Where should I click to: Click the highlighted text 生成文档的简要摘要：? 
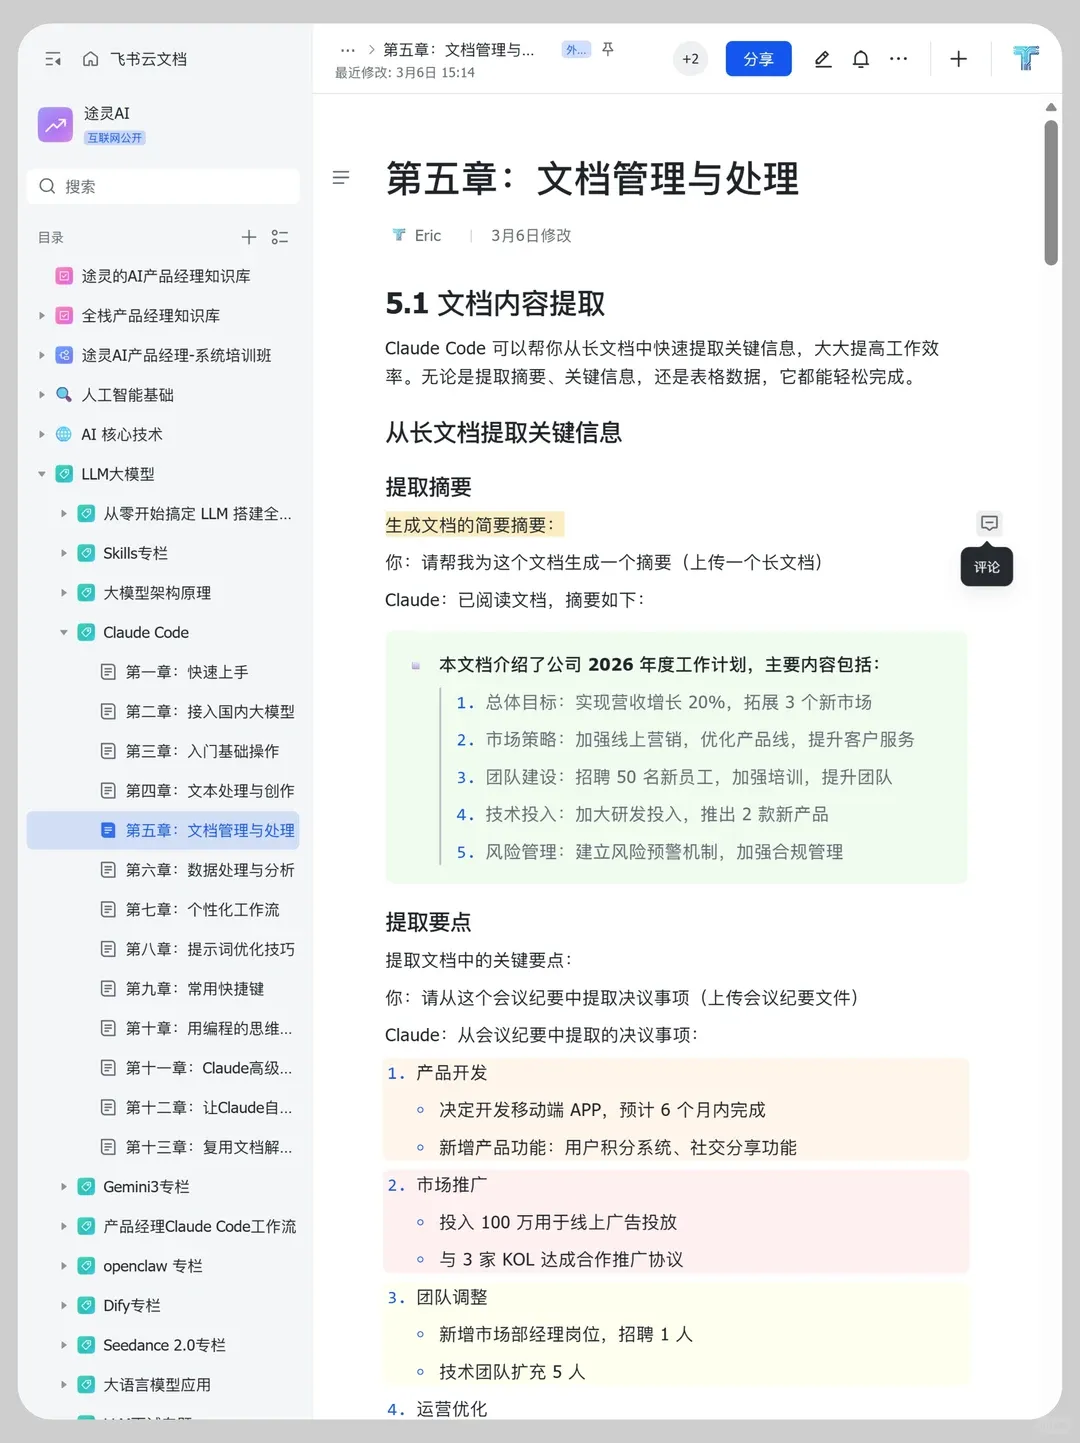pos(475,525)
